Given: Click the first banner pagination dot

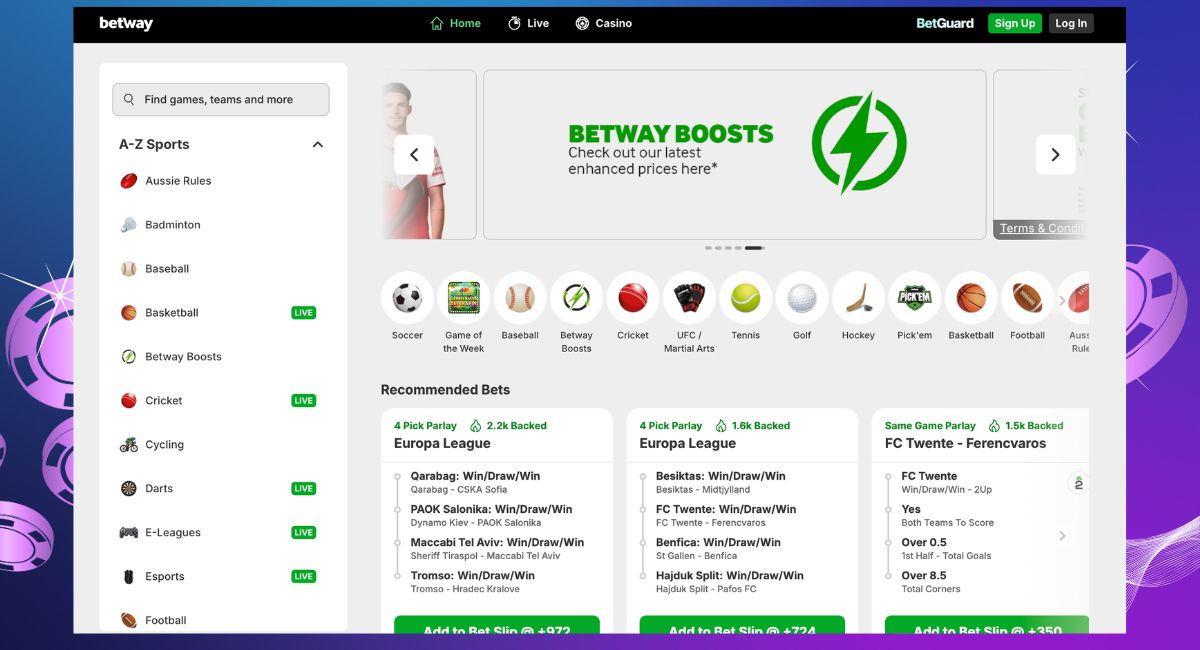Looking at the screenshot, I should coord(708,247).
